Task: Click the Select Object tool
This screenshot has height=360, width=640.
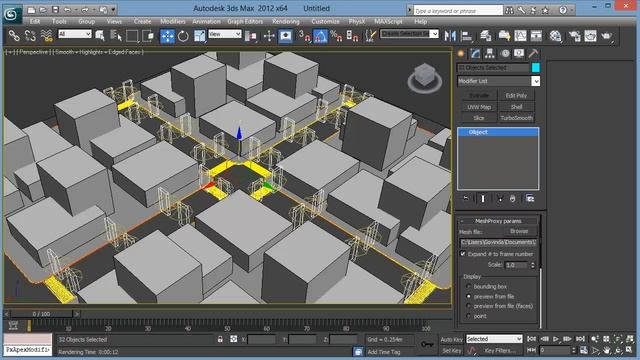Action: pyautogui.click(x=100, y=36)
